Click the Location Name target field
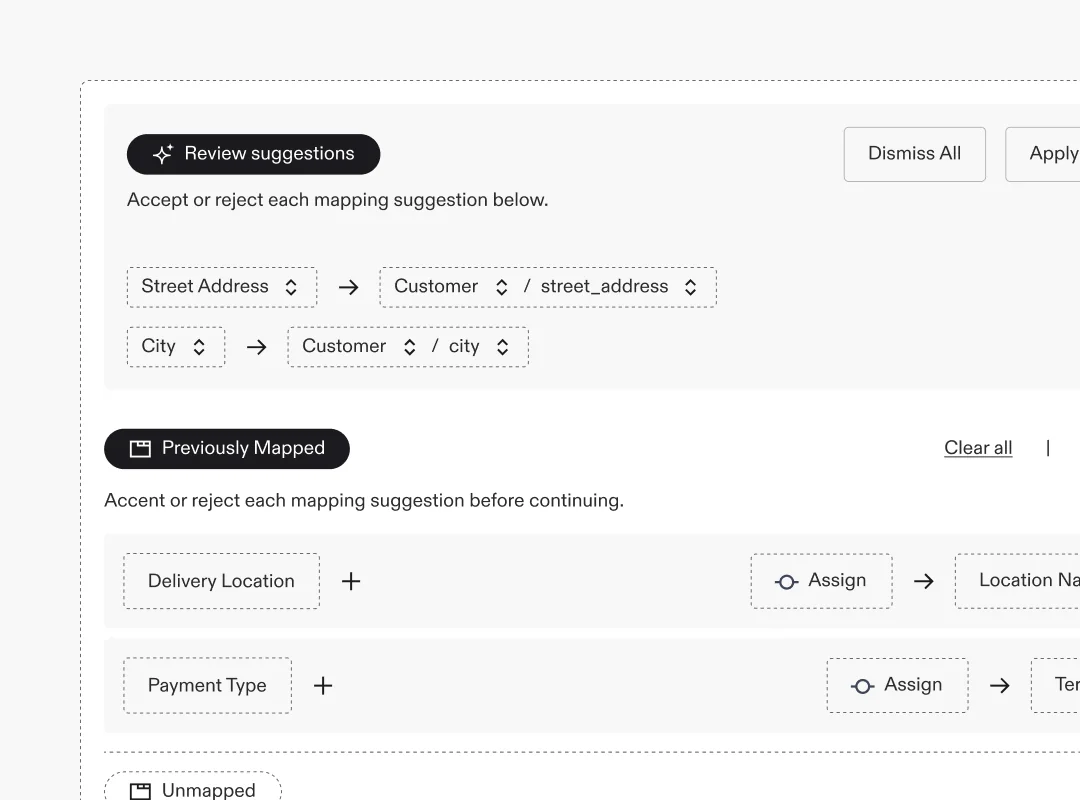Image resolution: width=1080 pixels, height=800 pixels. click(1030, 581)
